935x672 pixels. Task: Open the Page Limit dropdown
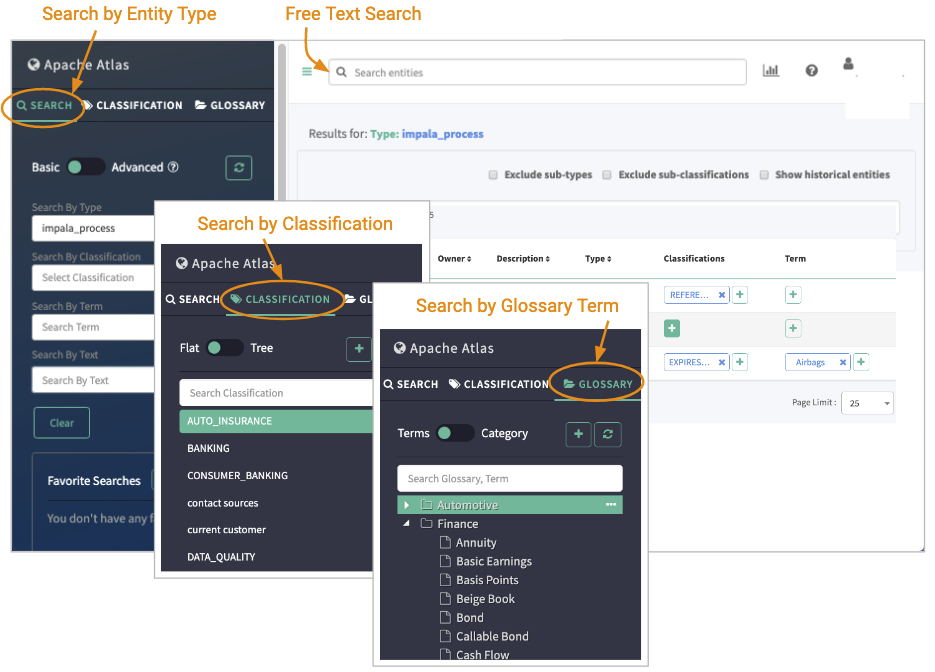867,403
